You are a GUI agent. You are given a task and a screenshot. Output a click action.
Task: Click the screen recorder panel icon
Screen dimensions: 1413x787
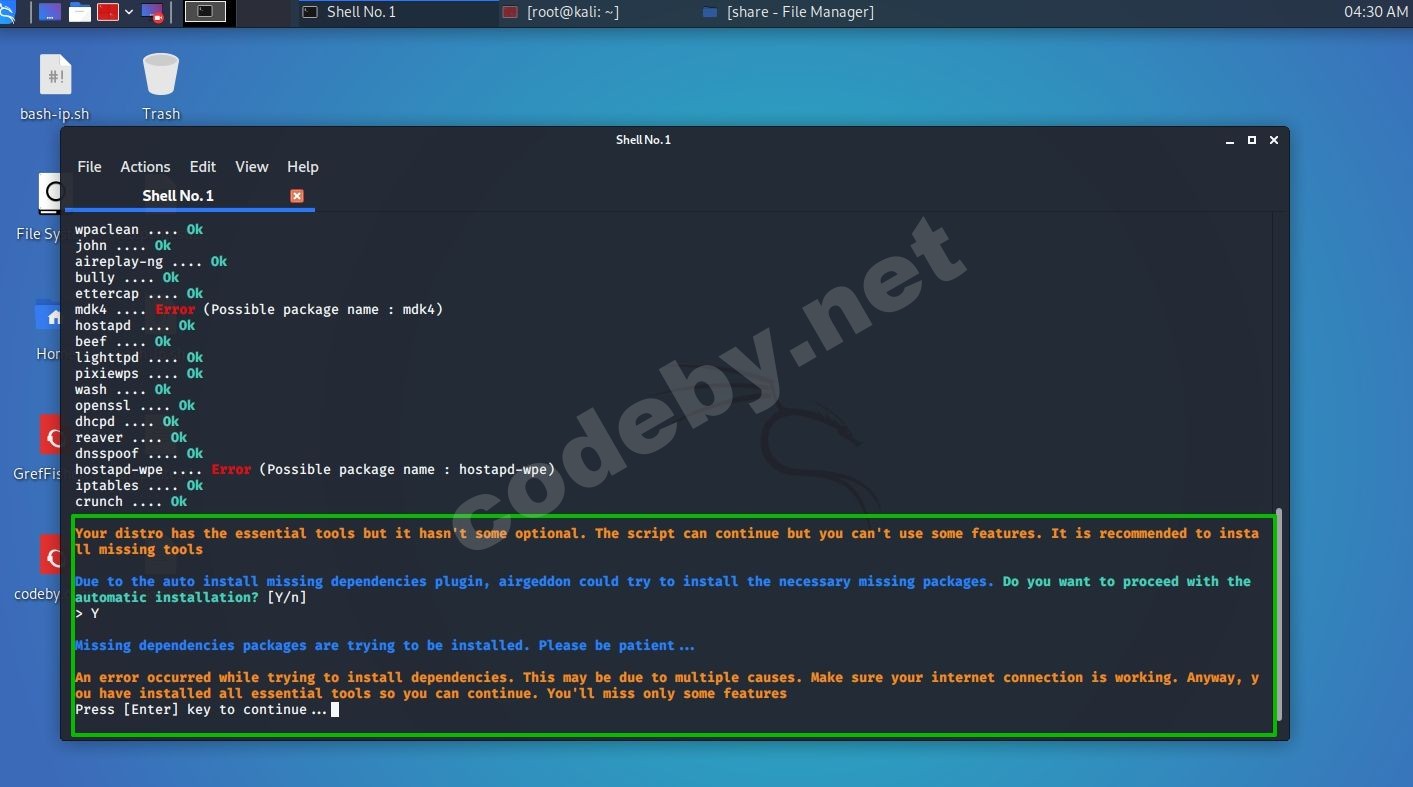point(152,12)
